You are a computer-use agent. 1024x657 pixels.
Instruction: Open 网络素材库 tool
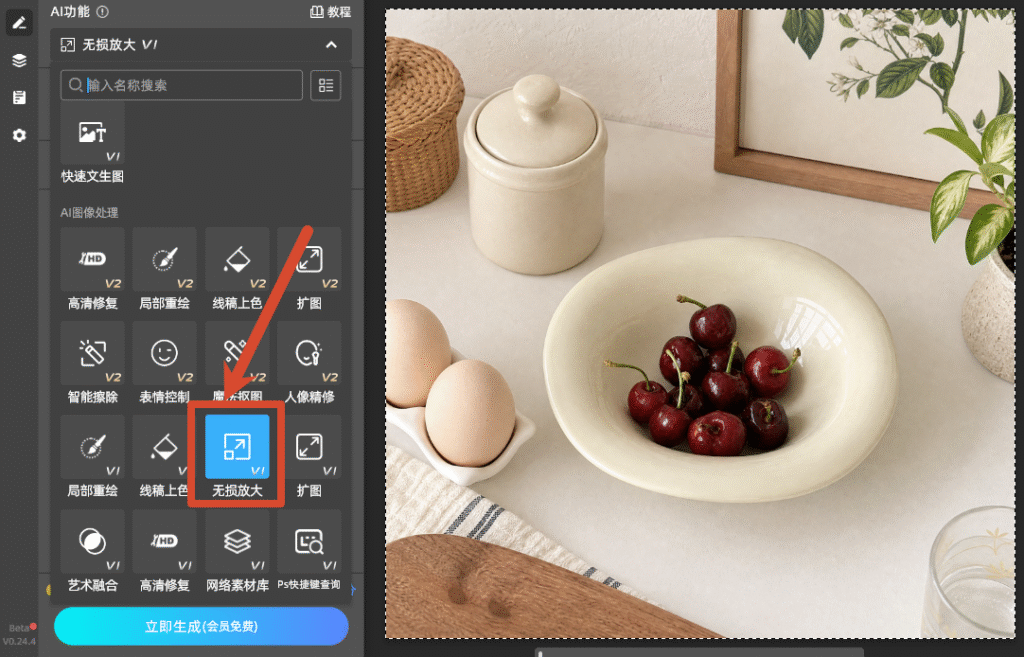tap(237, 551)
